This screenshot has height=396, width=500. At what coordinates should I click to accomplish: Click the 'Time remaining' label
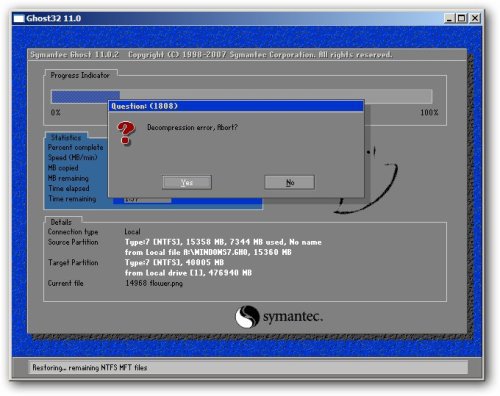(x=72, y=199)
